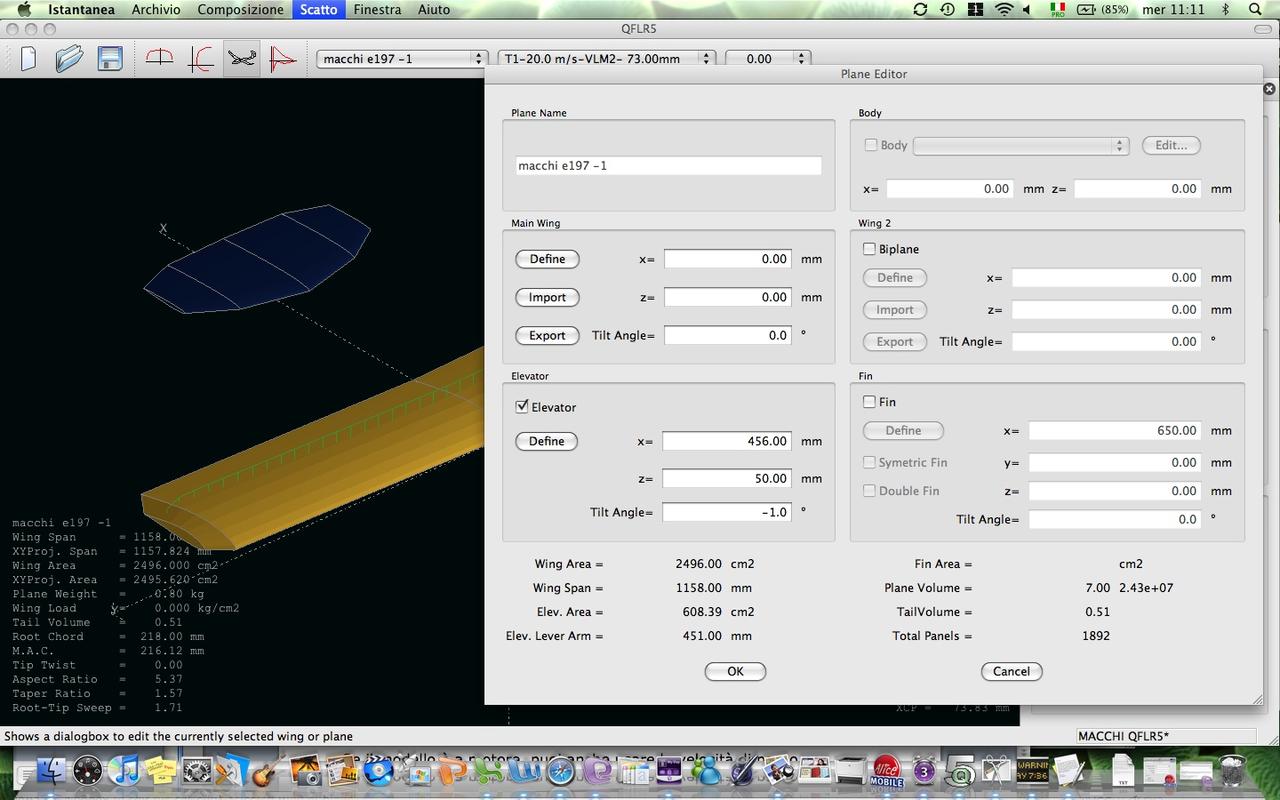Open the macchi e197 -1 plane dropdown
Image resolution: width=1280 pixels, height=800 pixels.
click(402, 59)
